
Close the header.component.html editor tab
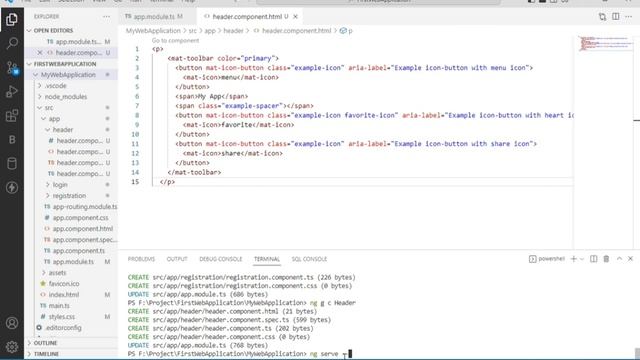click(x=296, y=17)
